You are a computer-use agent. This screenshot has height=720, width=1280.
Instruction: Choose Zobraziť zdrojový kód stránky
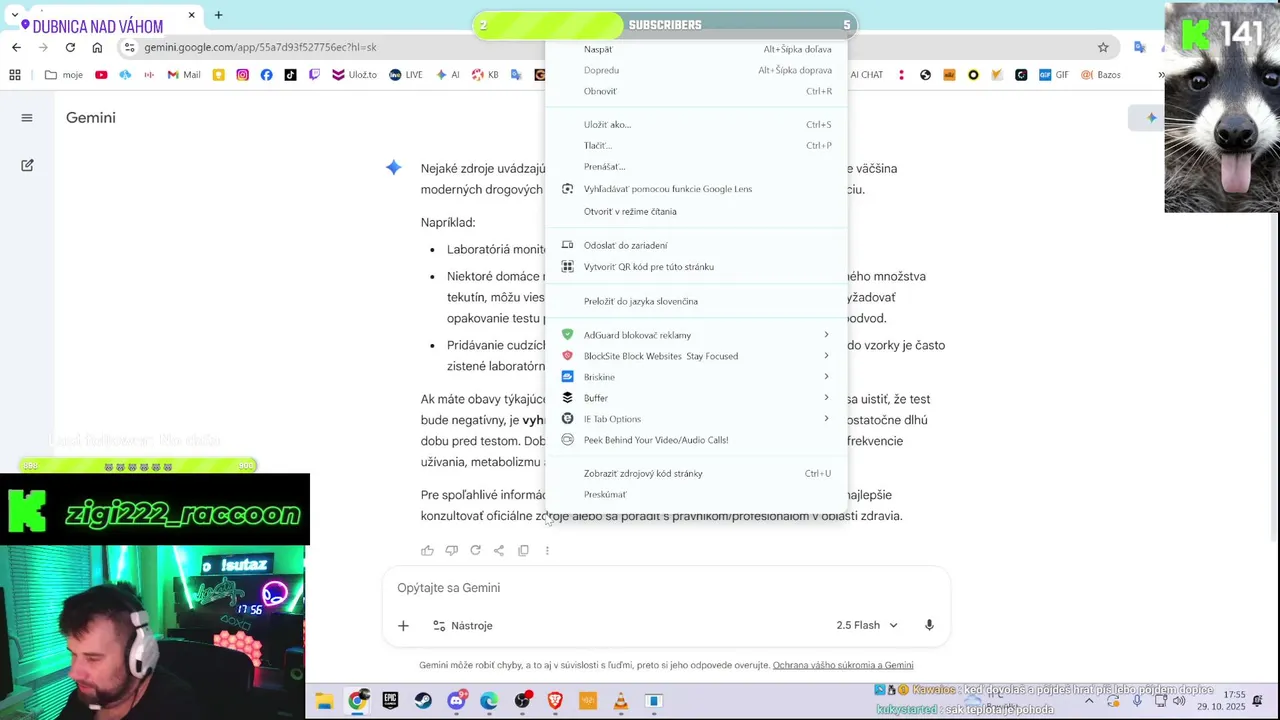697,474
